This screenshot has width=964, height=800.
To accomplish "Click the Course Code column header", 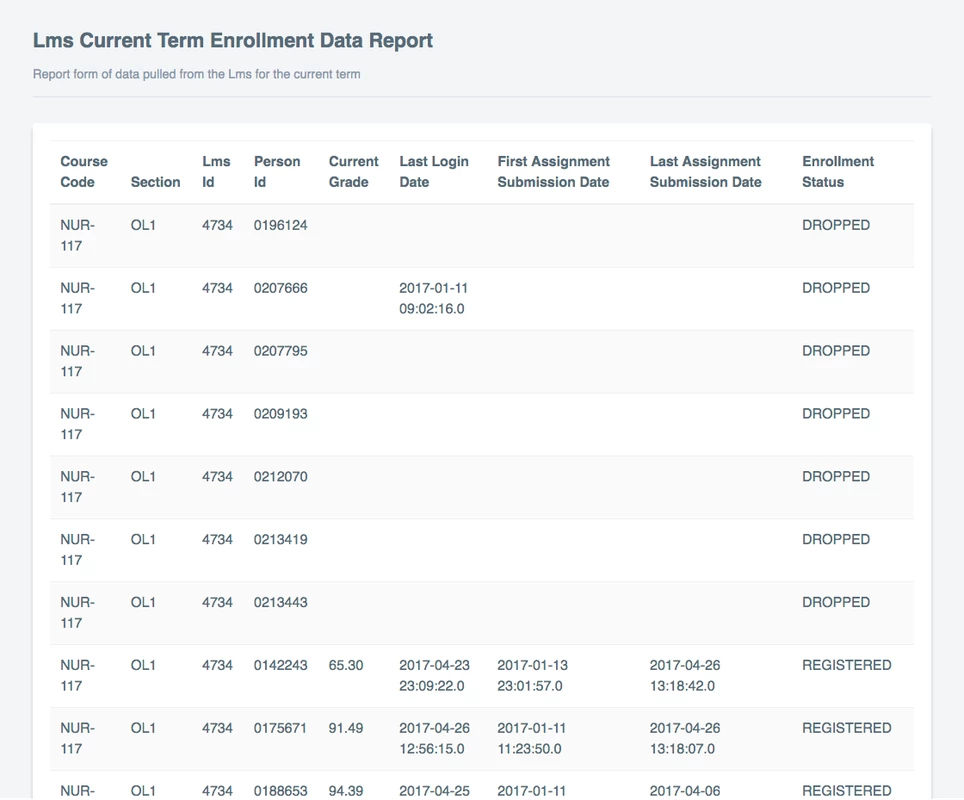I will 84,172.
